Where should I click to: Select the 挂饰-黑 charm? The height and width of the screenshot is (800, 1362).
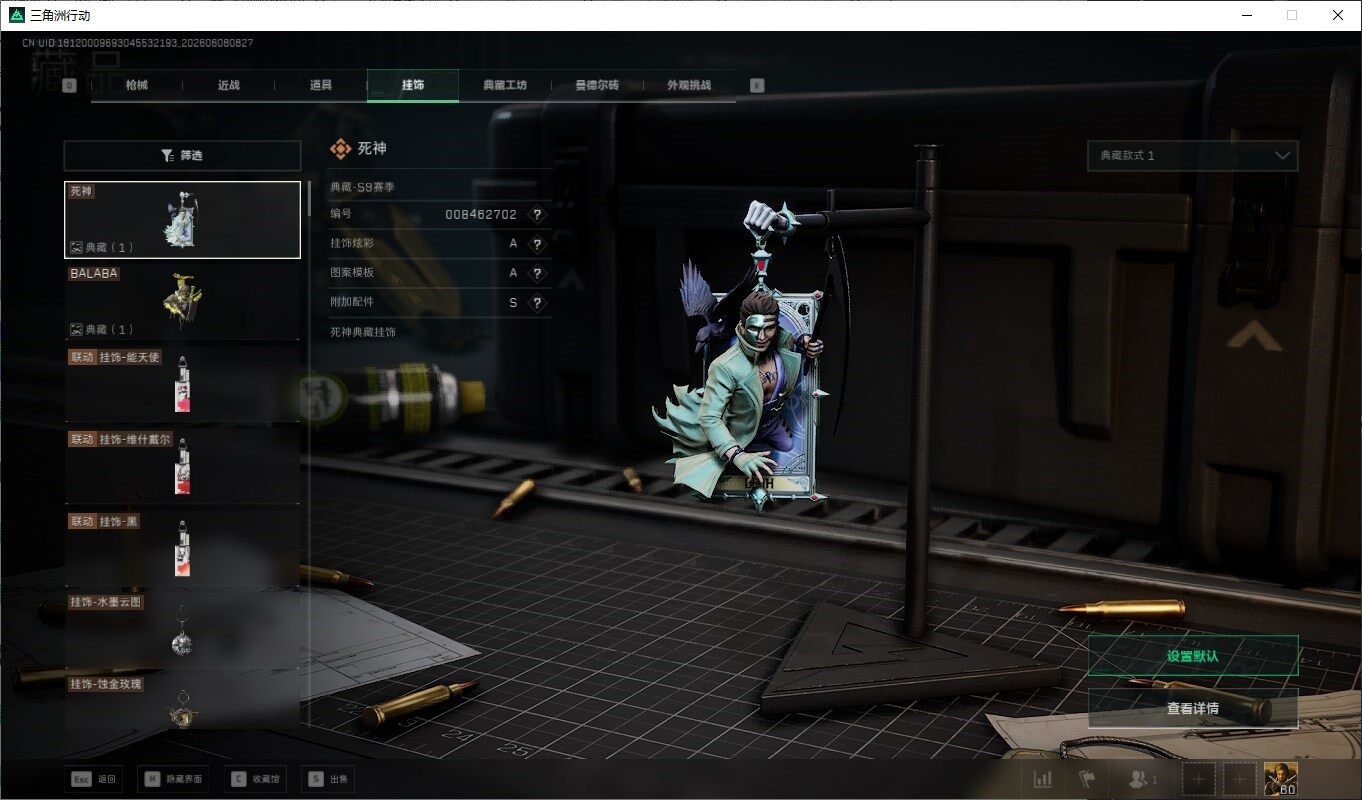[x=182, y=548]
